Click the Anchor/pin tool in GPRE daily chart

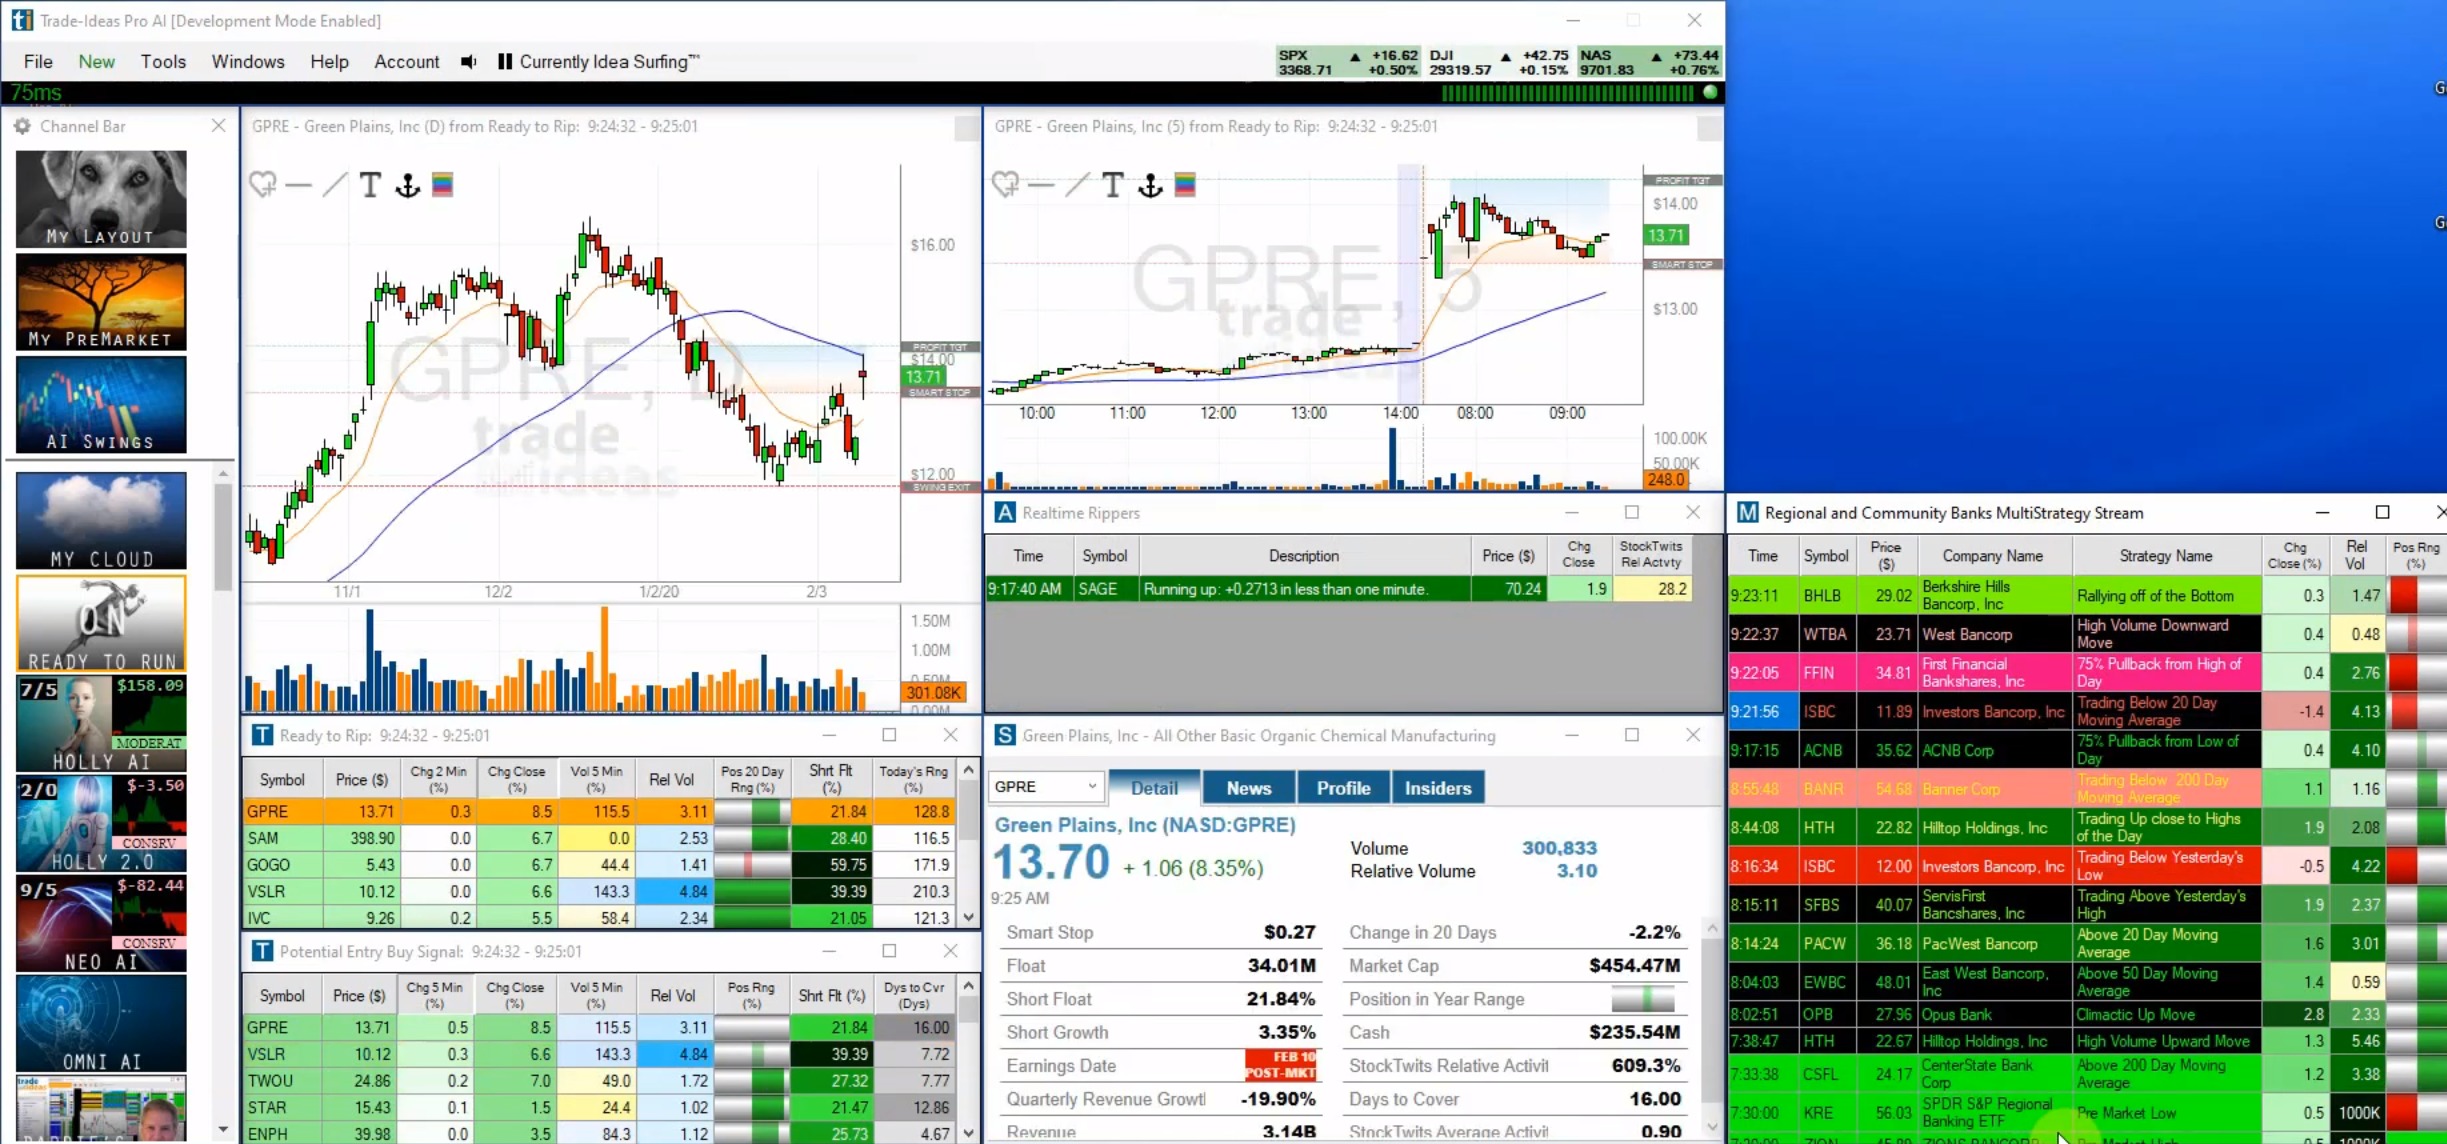(x=407, y=184)
